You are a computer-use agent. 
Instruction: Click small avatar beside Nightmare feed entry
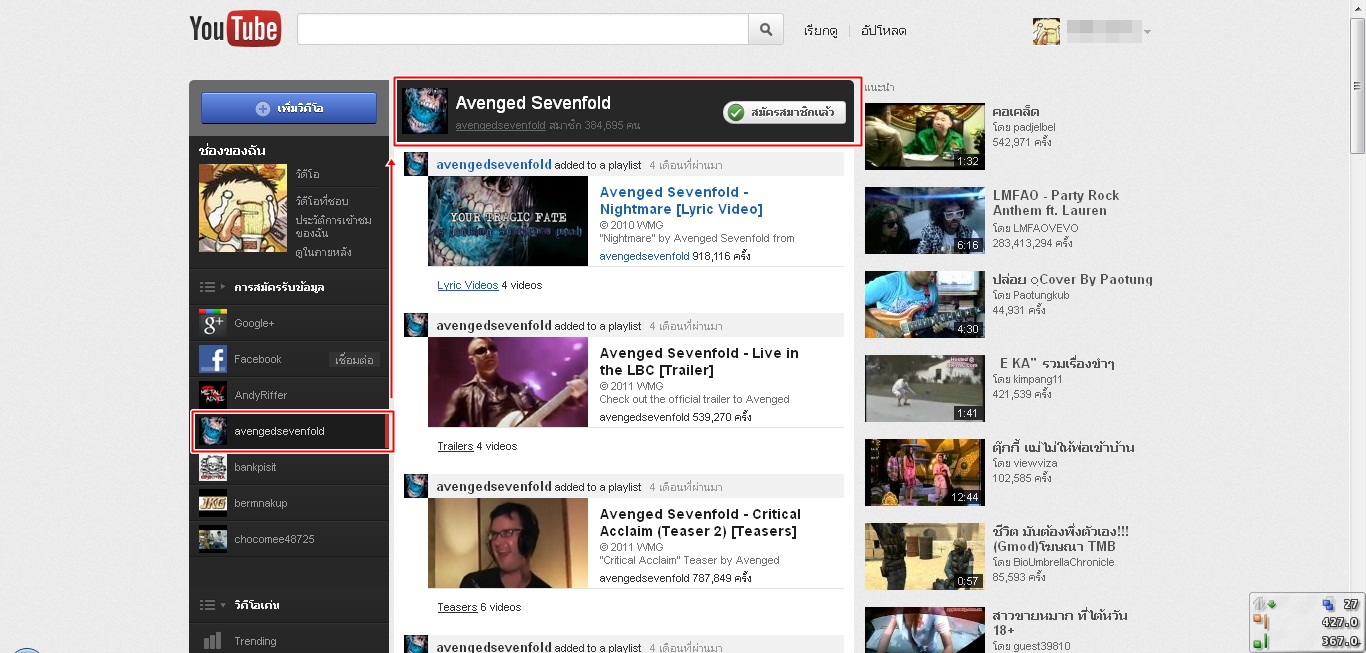pos(416,164)
